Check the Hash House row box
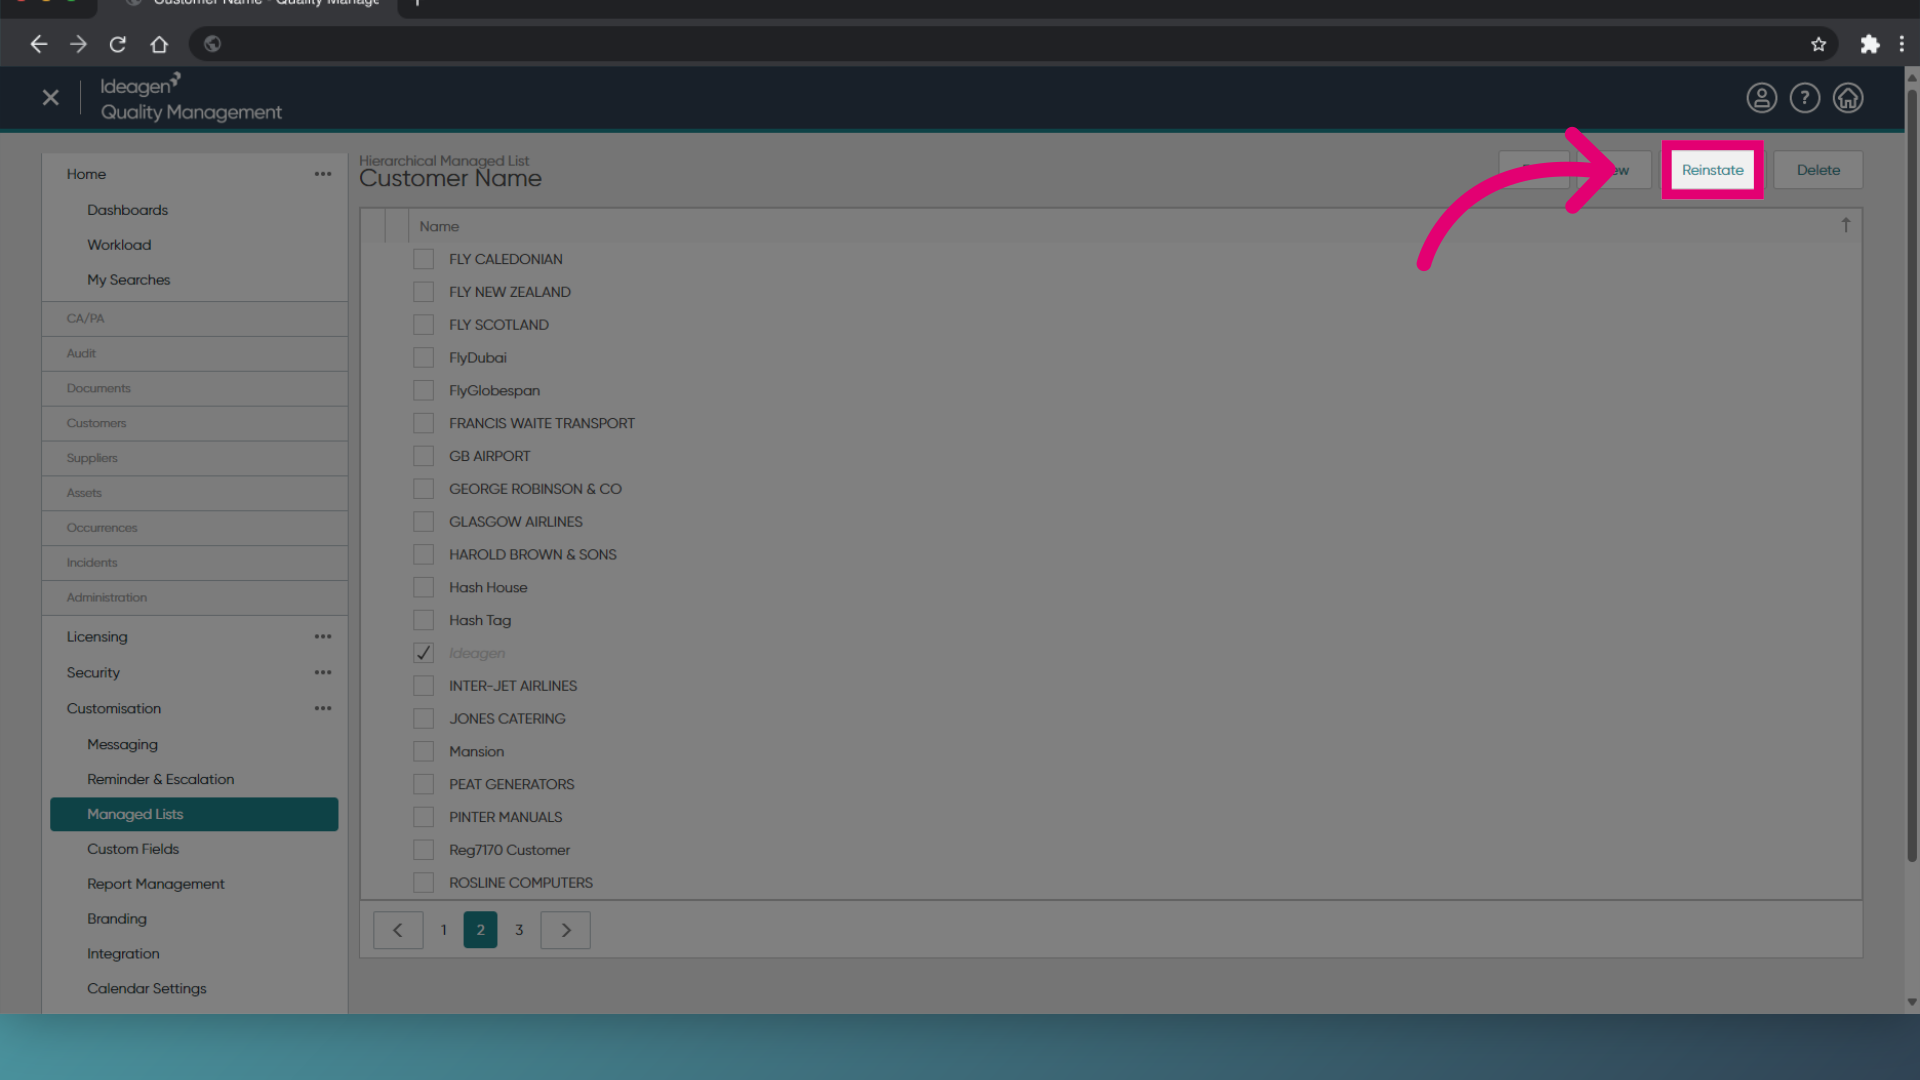Viewport: 1920px width, 1080px height. 424,588
